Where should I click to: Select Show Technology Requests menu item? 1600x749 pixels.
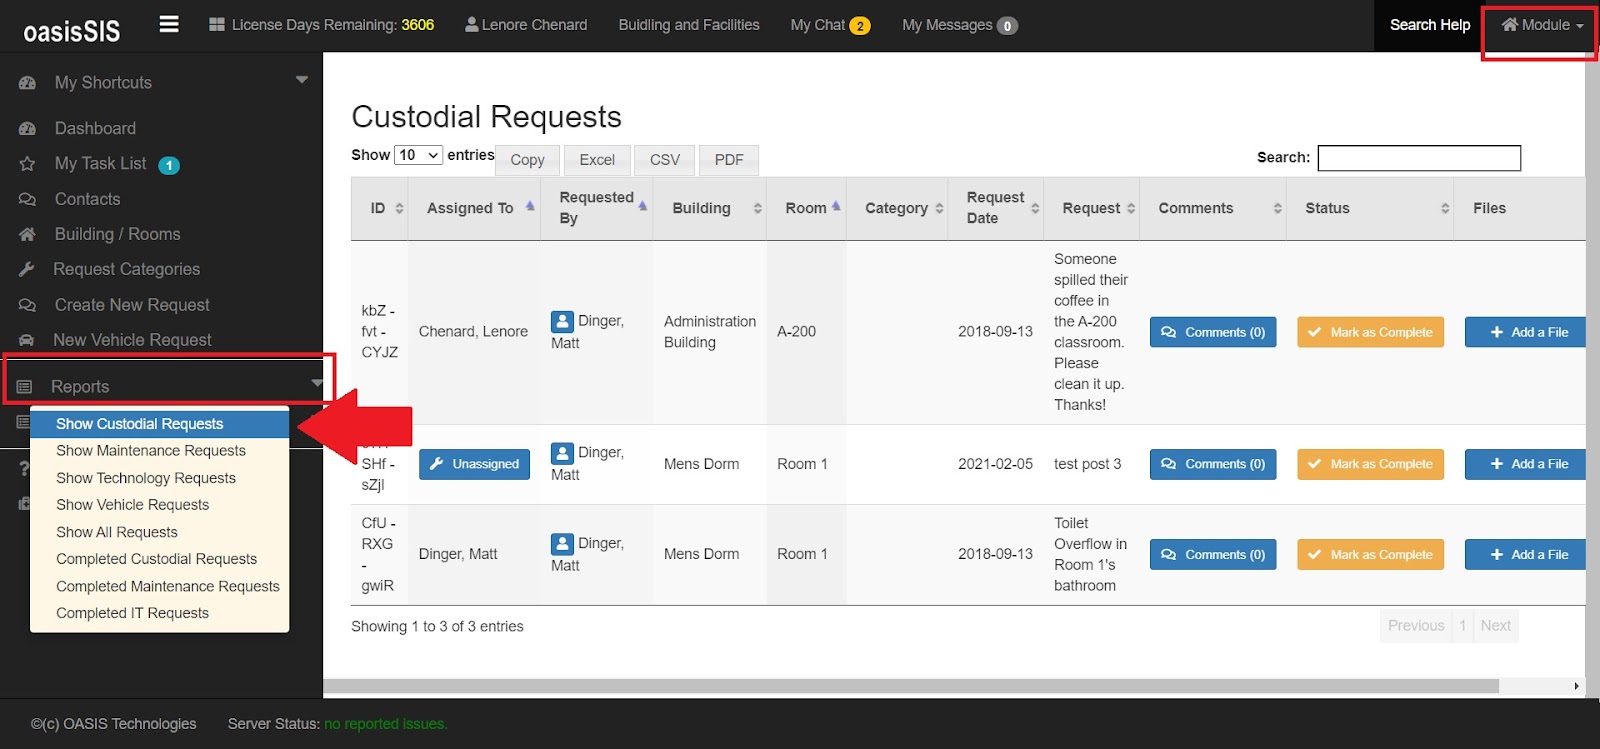160,478
